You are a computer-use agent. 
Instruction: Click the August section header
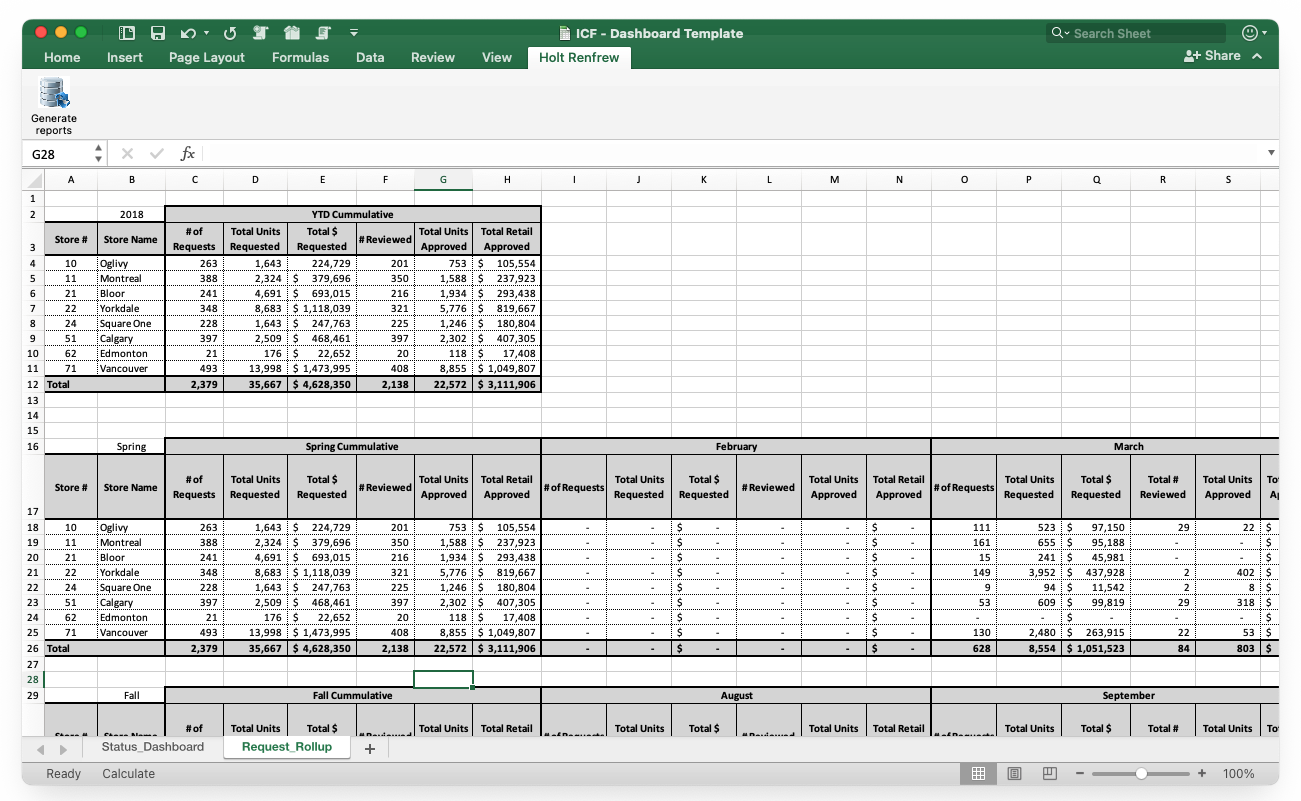736,695
